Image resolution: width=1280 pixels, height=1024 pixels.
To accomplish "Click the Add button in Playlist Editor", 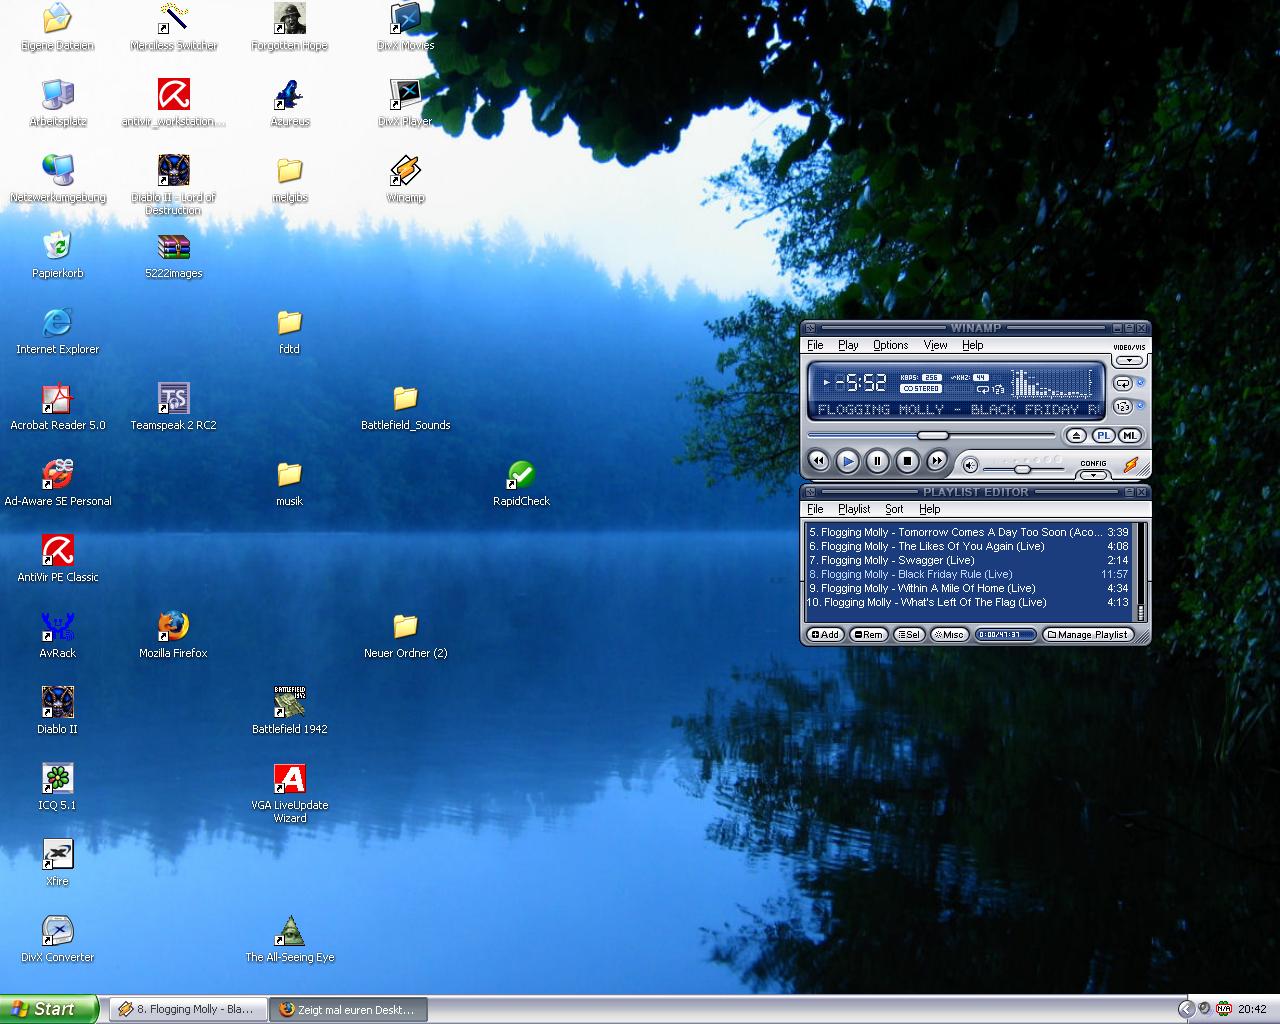I will coord(825,634).
